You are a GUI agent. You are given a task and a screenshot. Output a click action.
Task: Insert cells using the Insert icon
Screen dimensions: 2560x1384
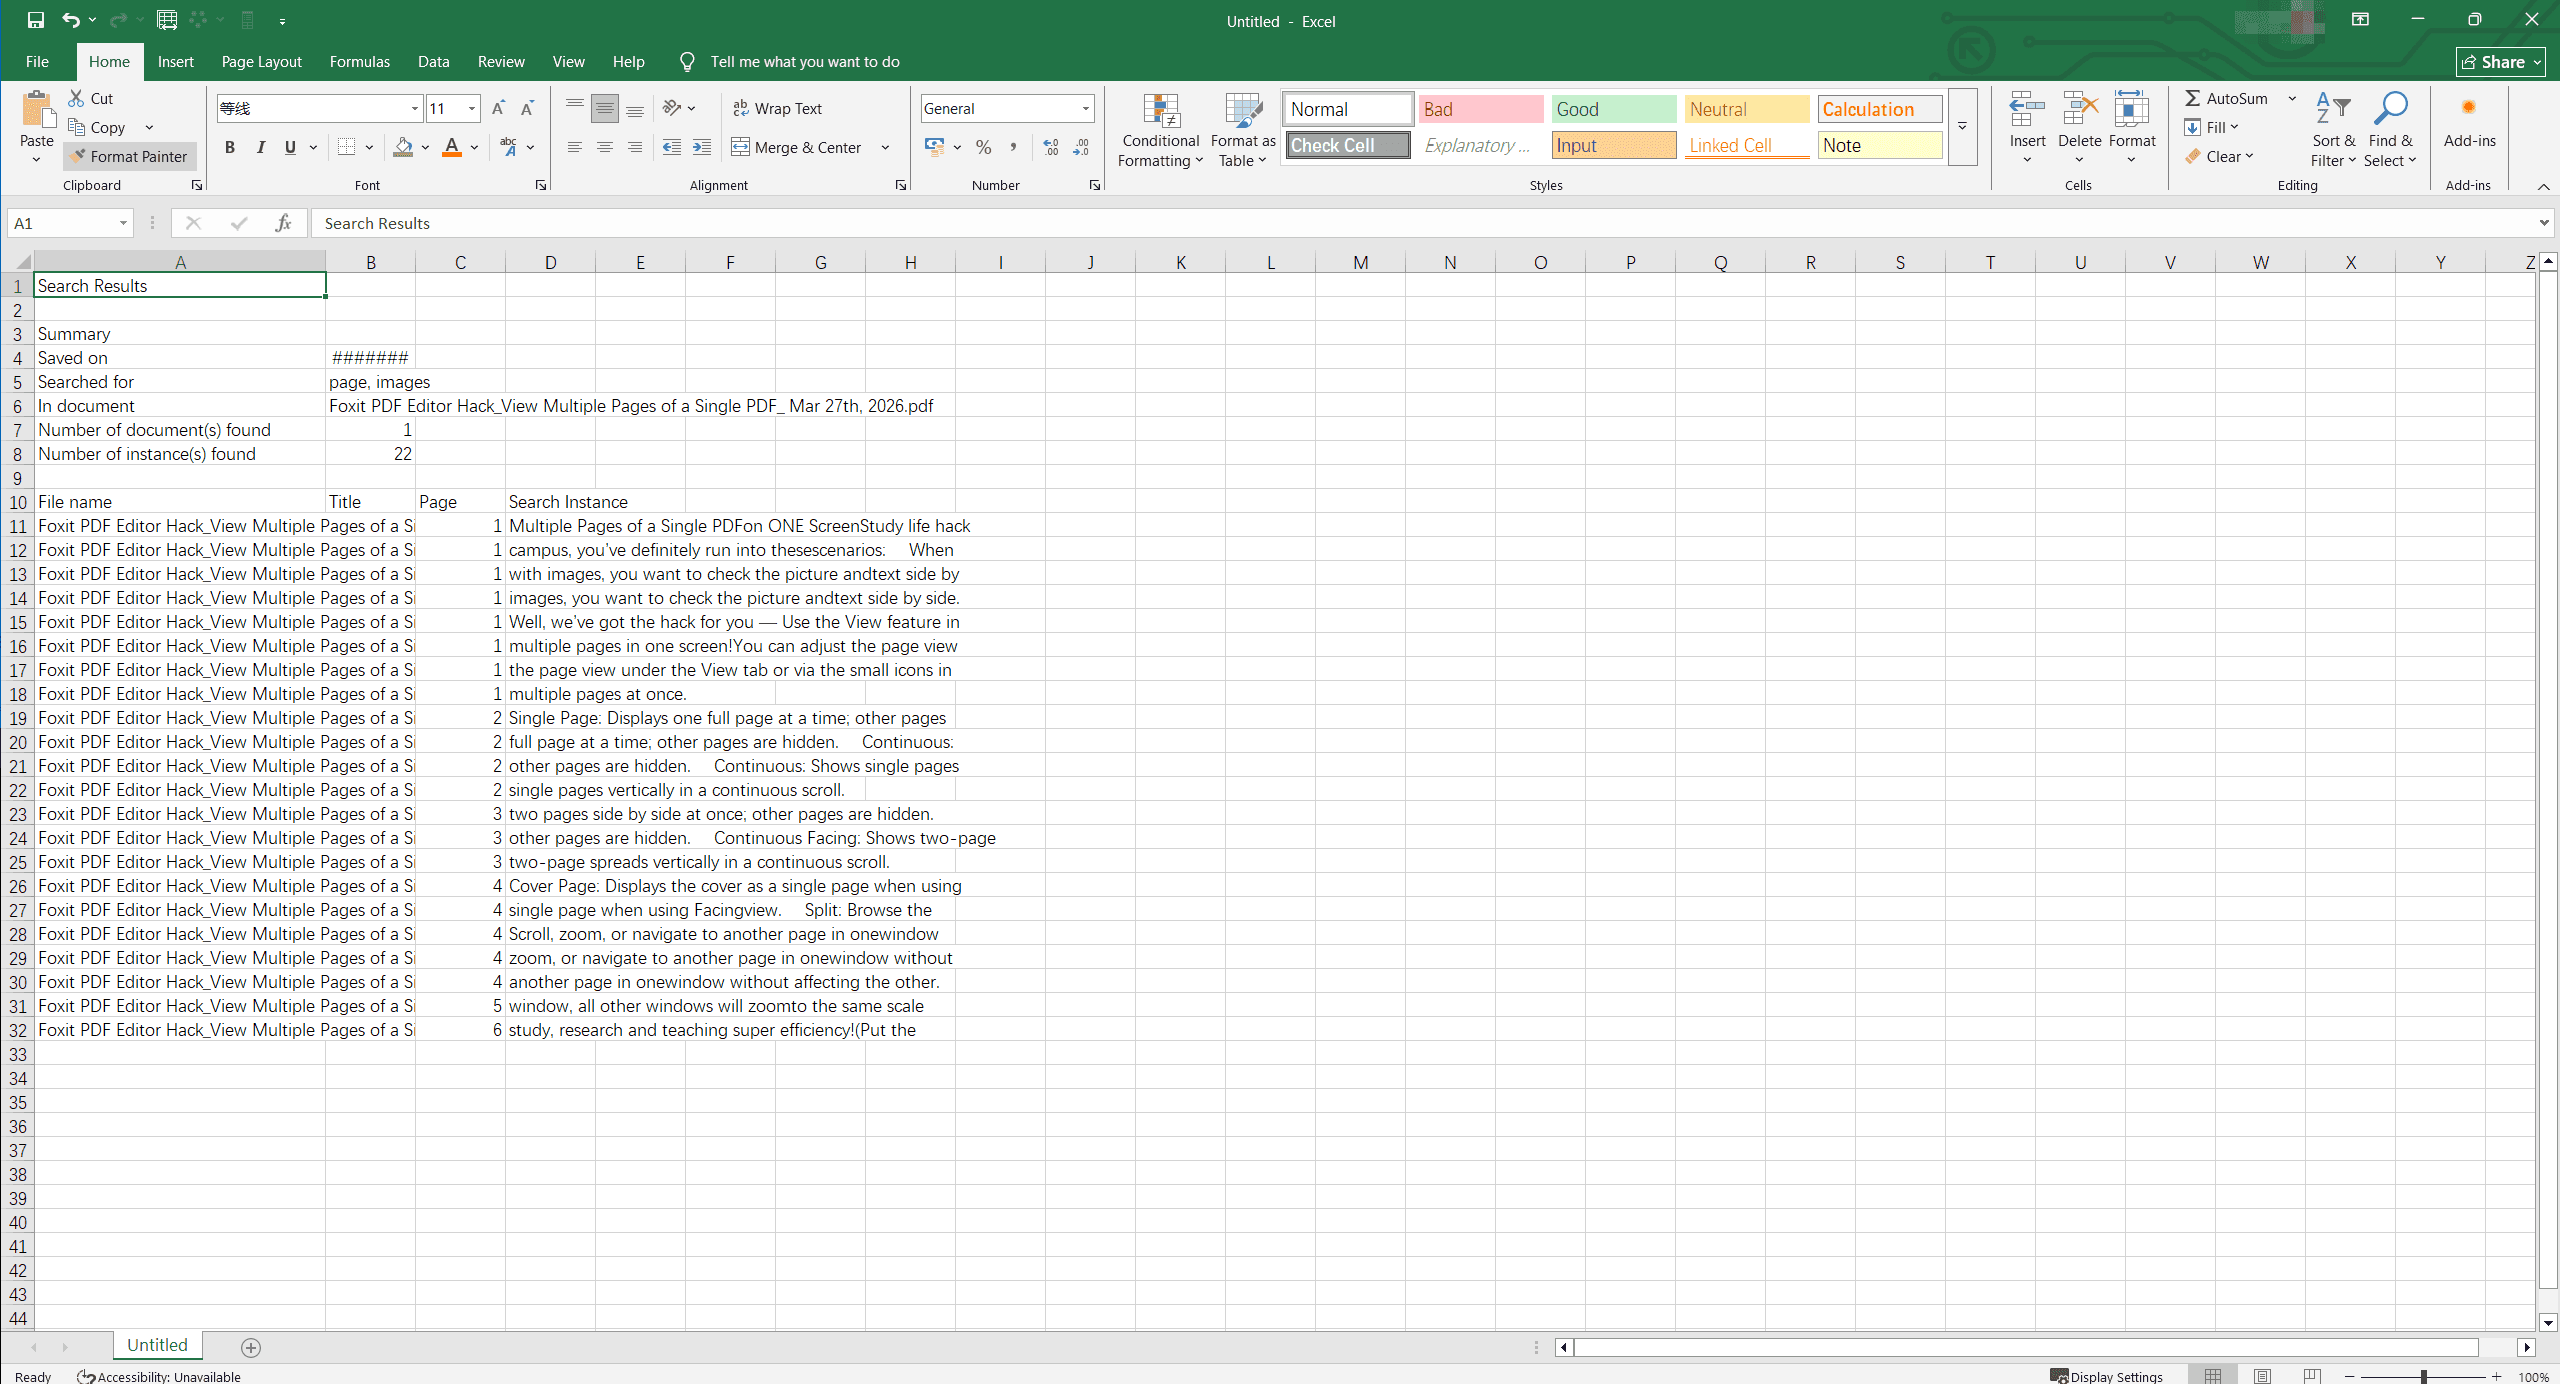coord(2027,110)
